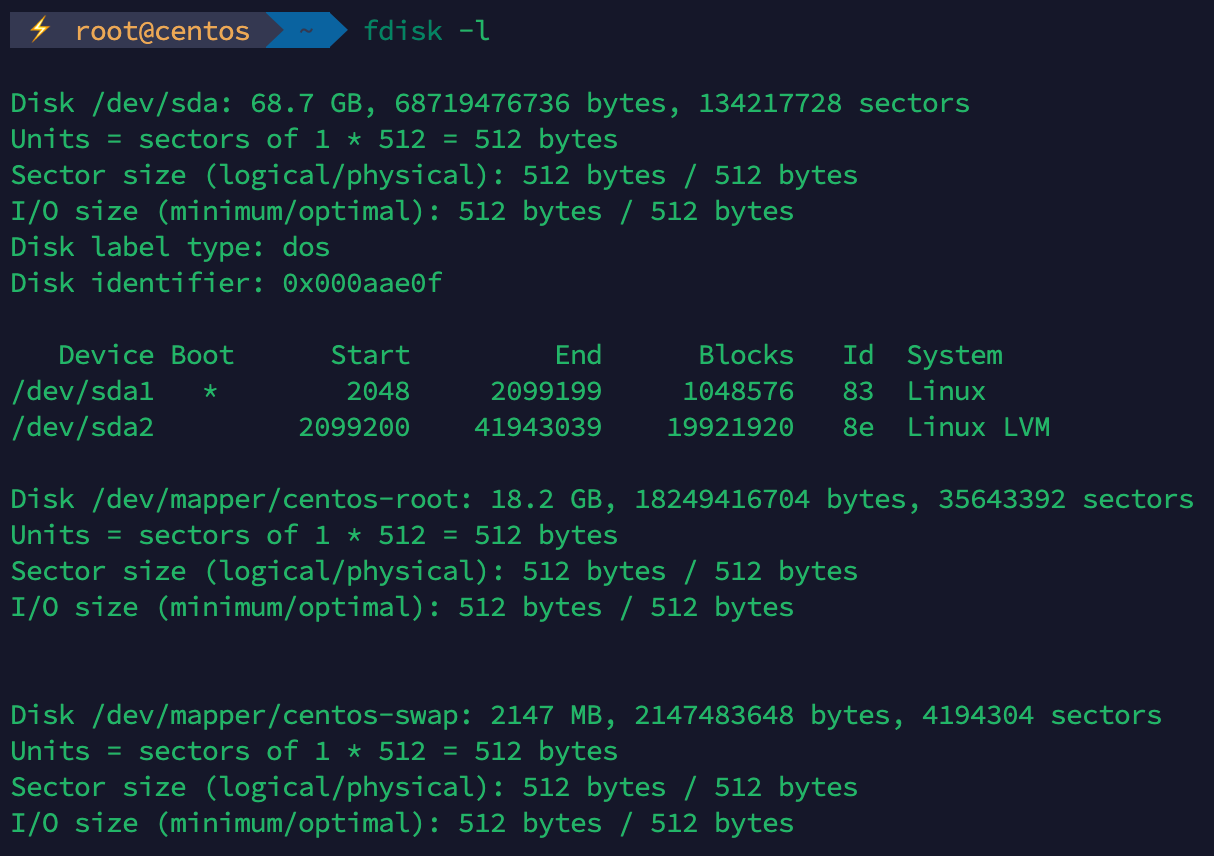Click the lightning bolt prompt icon
Viewport: 1214px width, 856px height.
tap(39, 31)
